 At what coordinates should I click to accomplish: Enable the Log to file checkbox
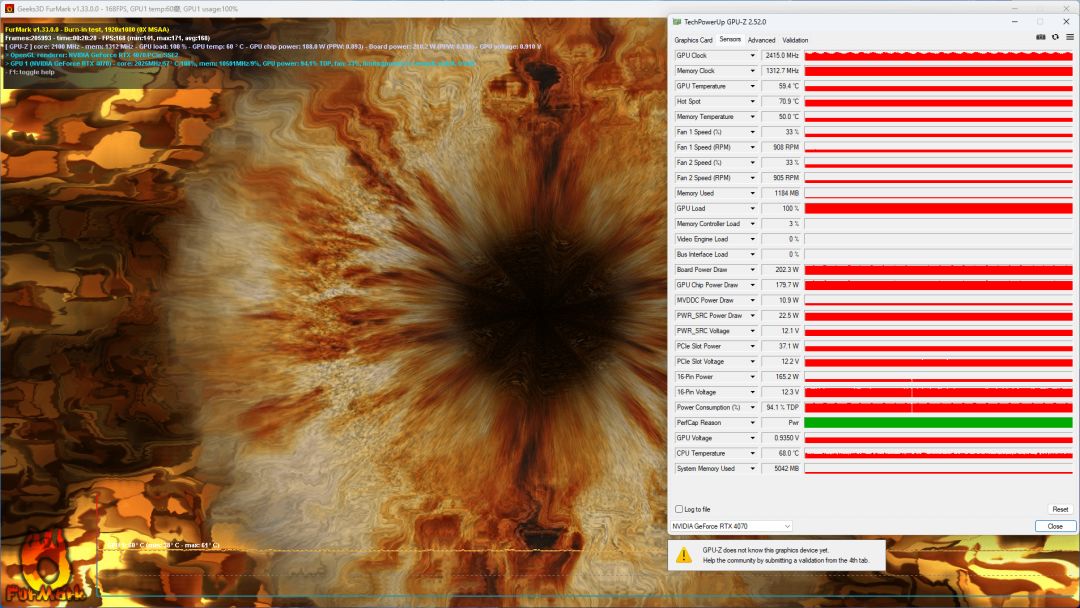[680, 509]
